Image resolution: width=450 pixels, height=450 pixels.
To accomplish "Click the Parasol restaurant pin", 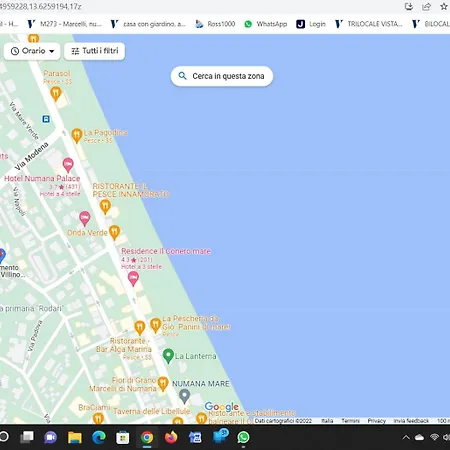I will [x=56, y=94].
